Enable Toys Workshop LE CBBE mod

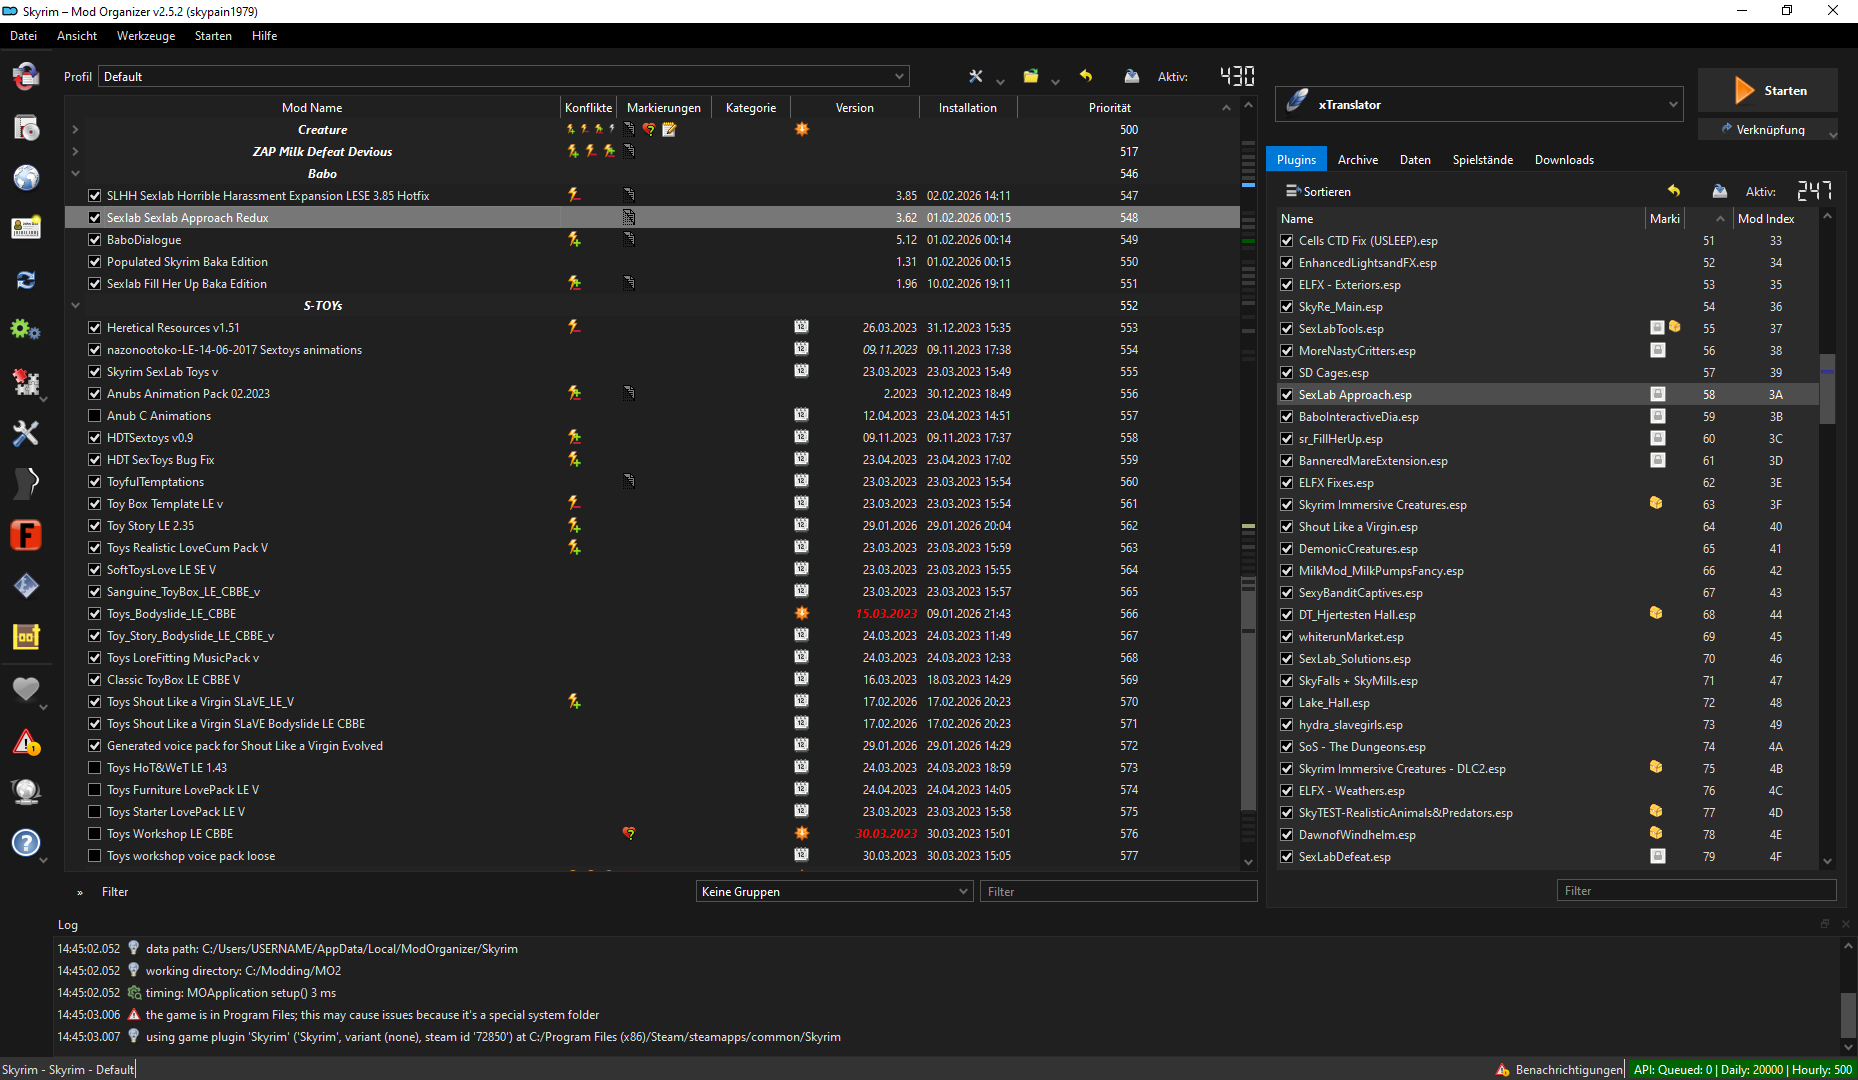click(x=95, y=834)
